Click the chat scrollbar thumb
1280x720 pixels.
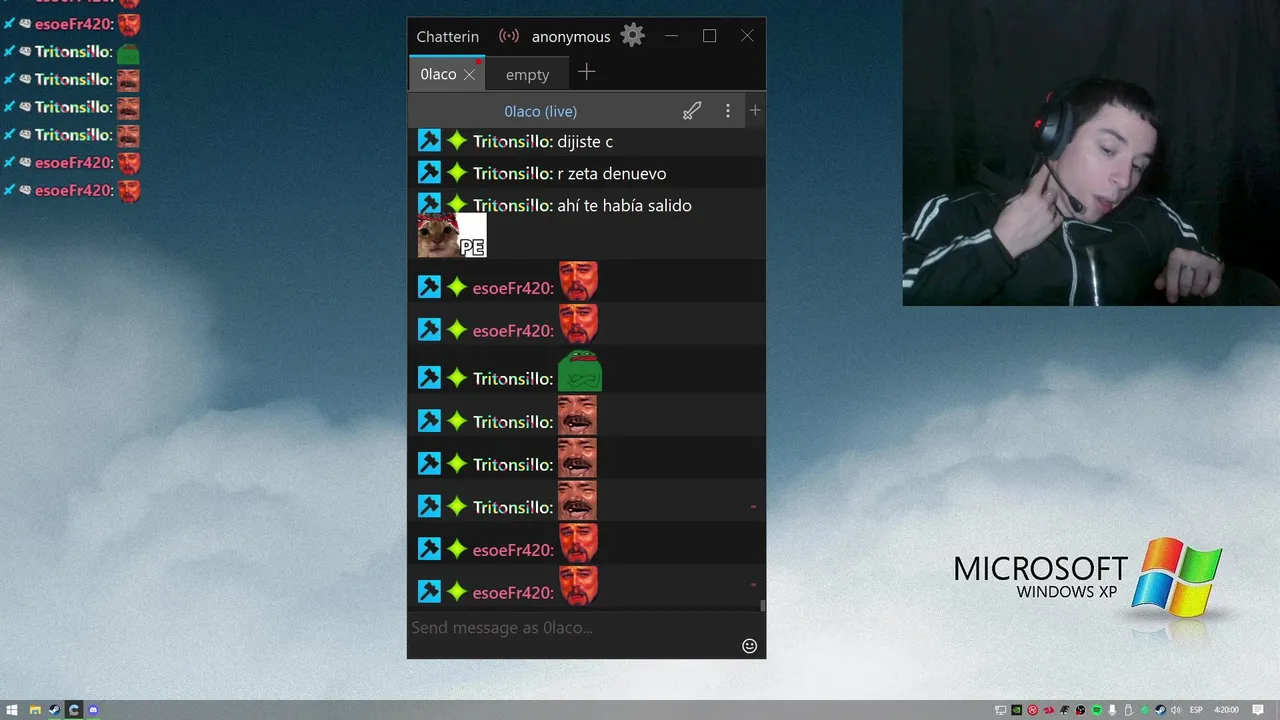(763, 605)
